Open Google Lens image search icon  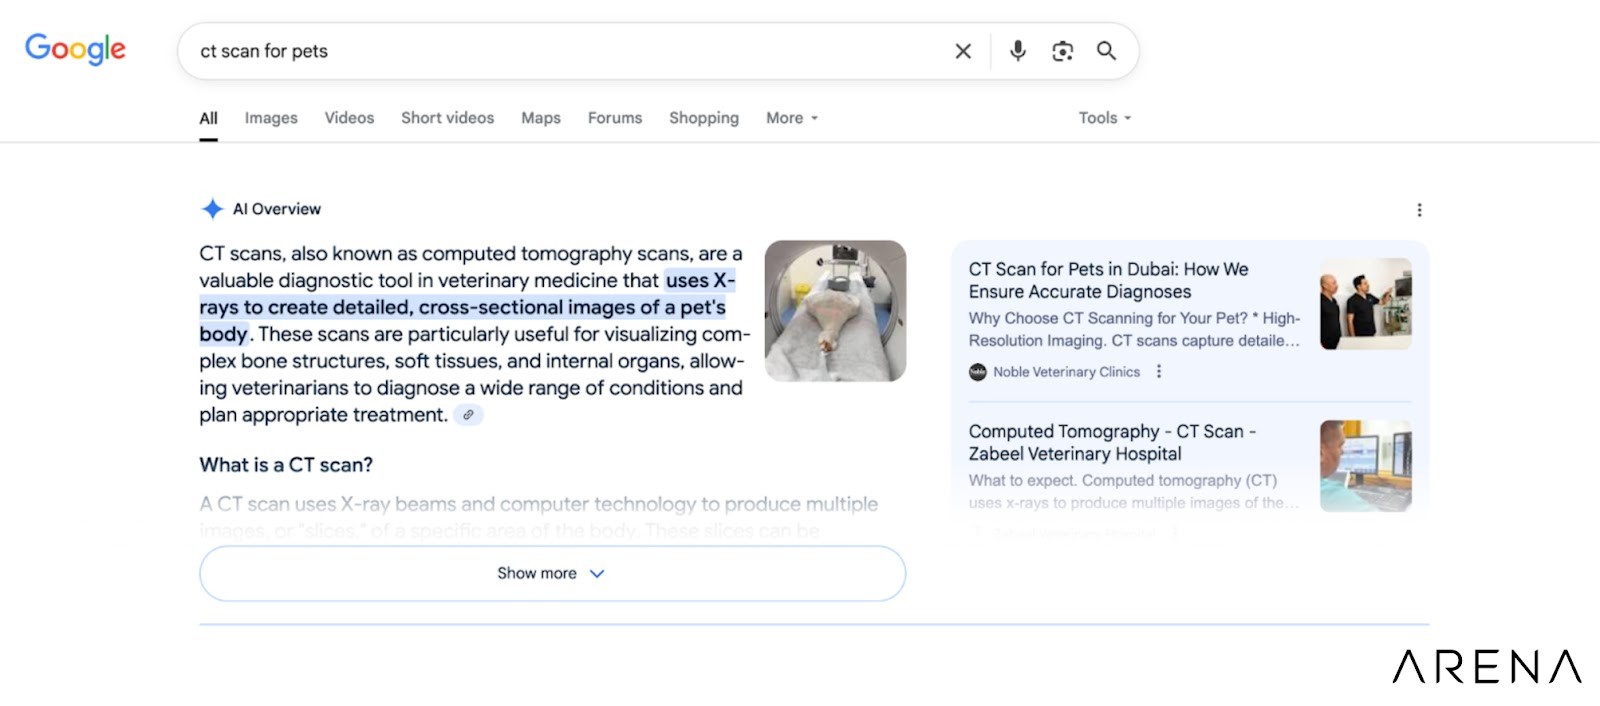coord(1062,51)
